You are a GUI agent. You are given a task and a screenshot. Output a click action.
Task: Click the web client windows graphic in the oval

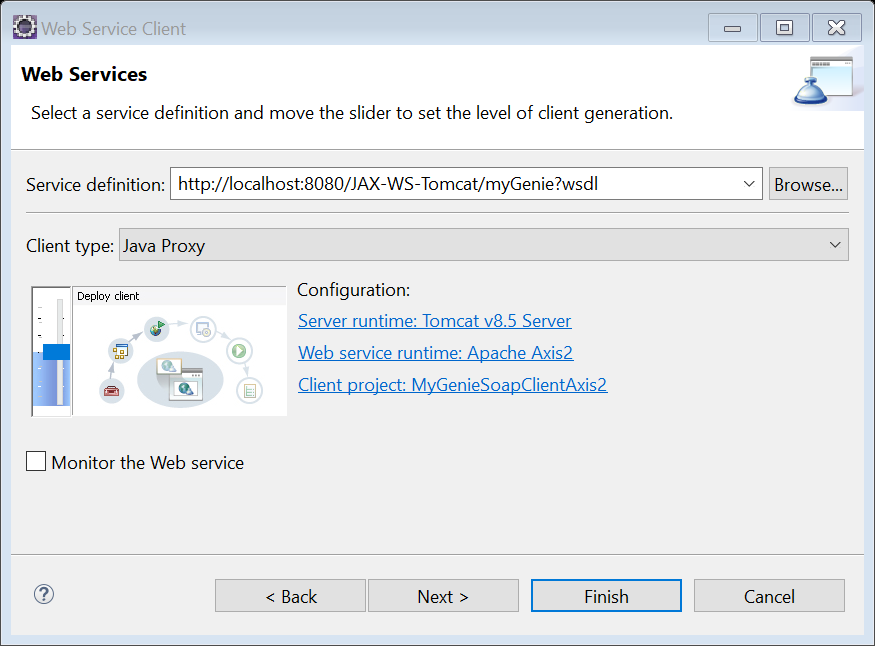click(x=178, y=378)
